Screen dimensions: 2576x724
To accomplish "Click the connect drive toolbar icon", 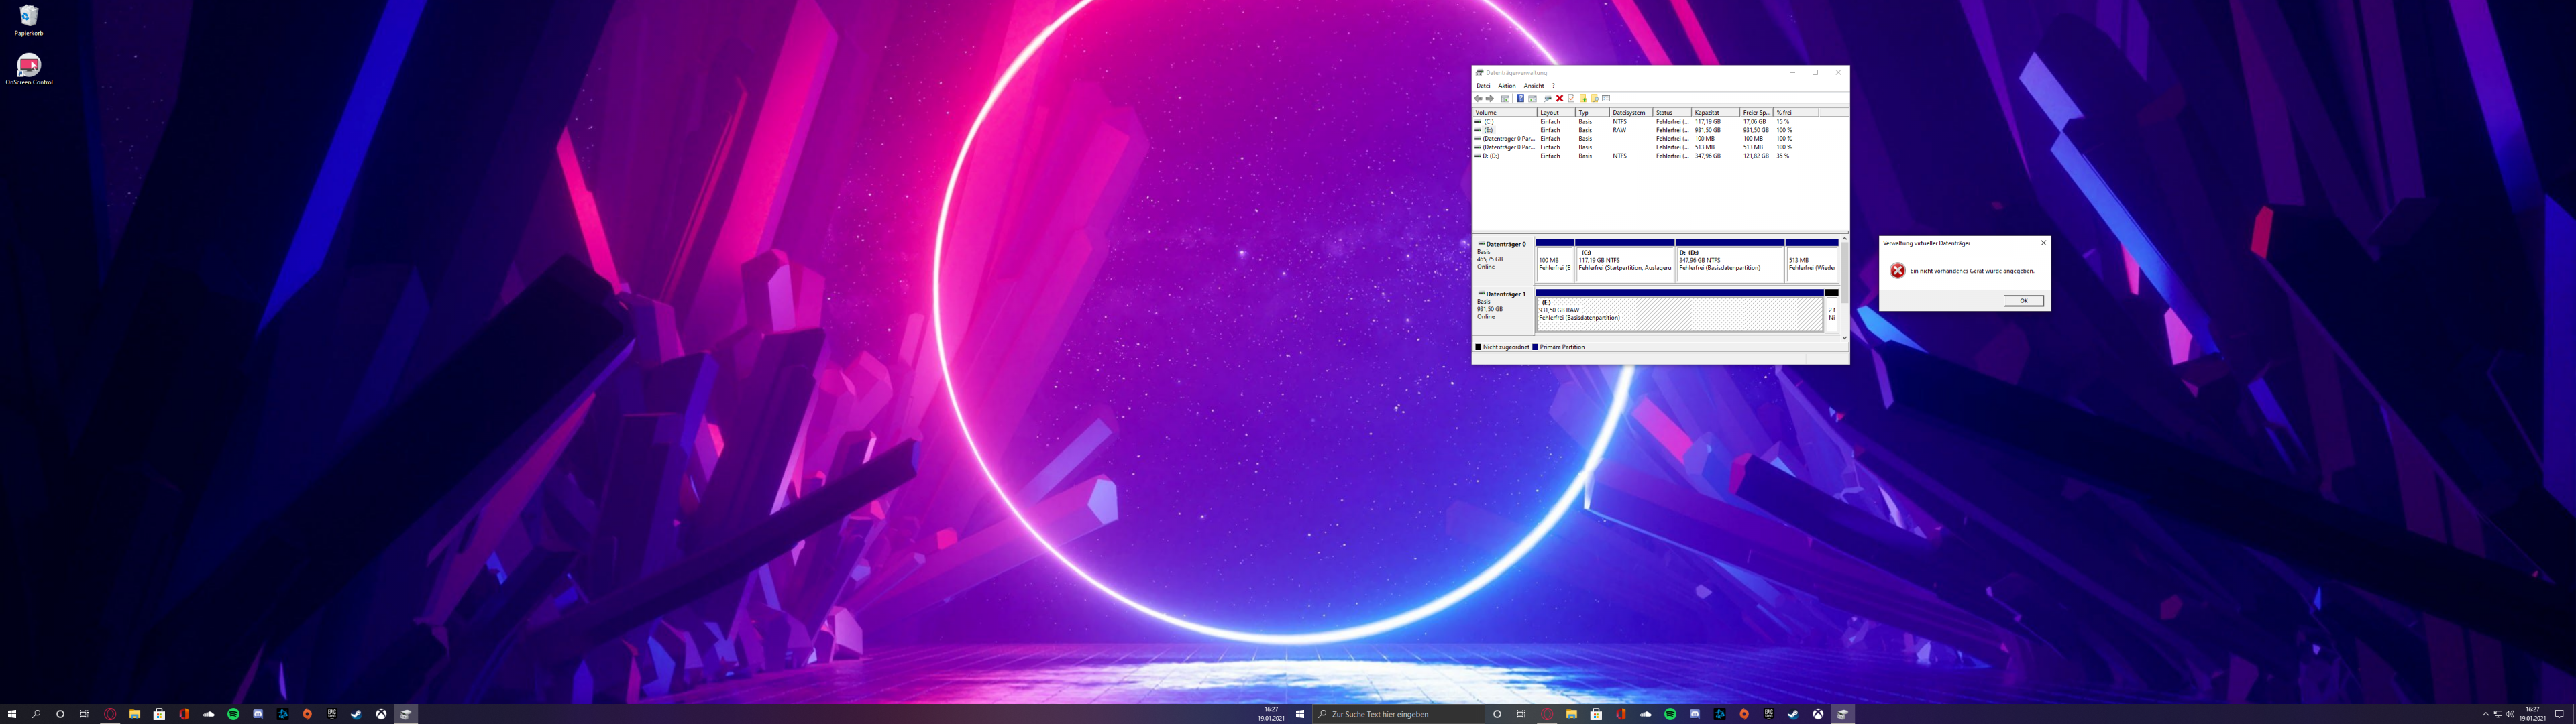I will 1548,98.
